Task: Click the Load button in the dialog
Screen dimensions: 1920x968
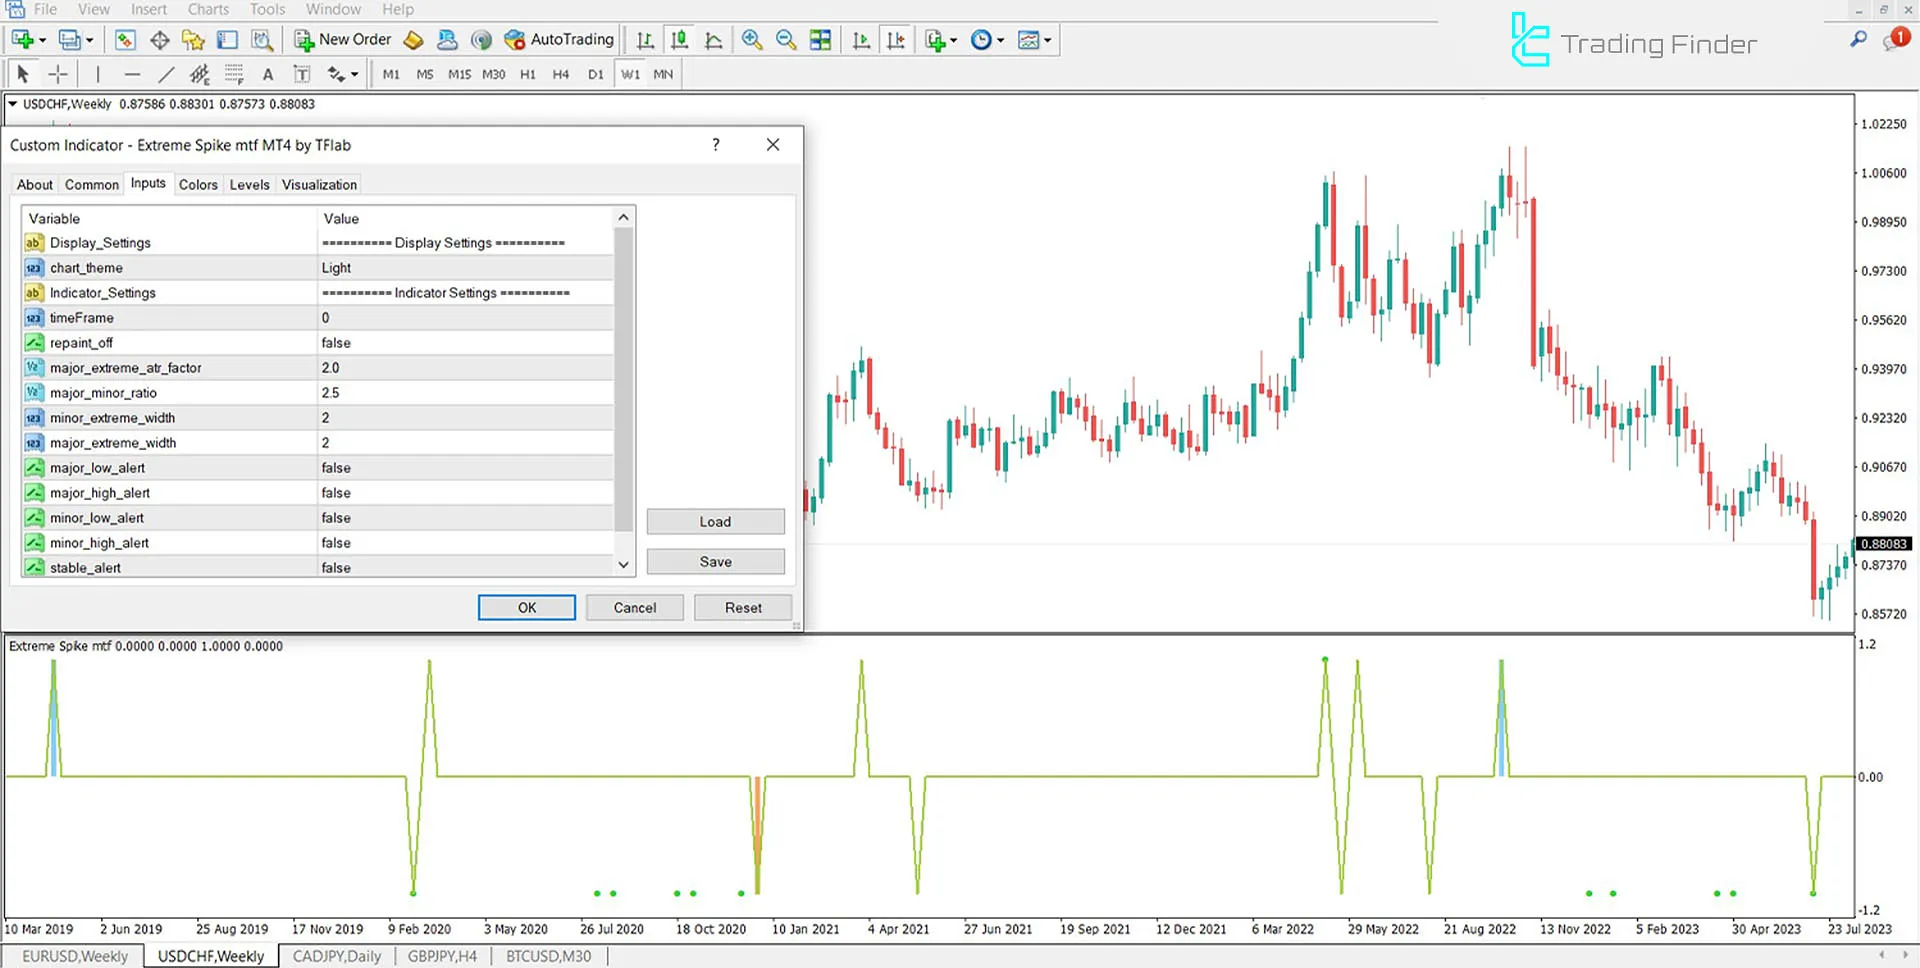Action: pos(715,521)
